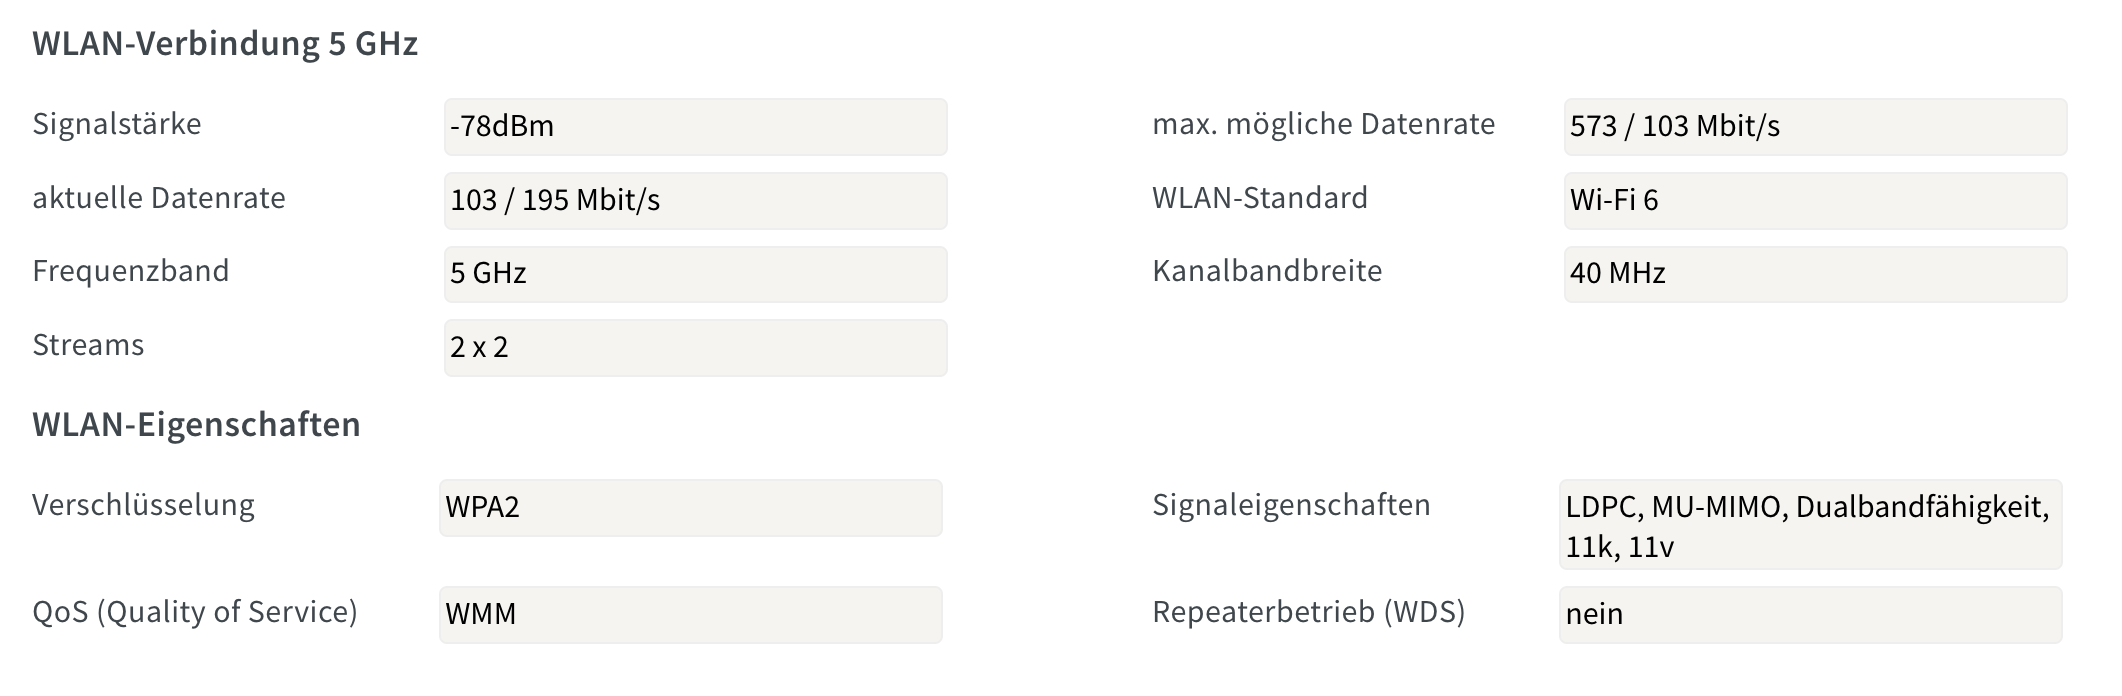Click the Signalstärke label

(x=117, y=124)
